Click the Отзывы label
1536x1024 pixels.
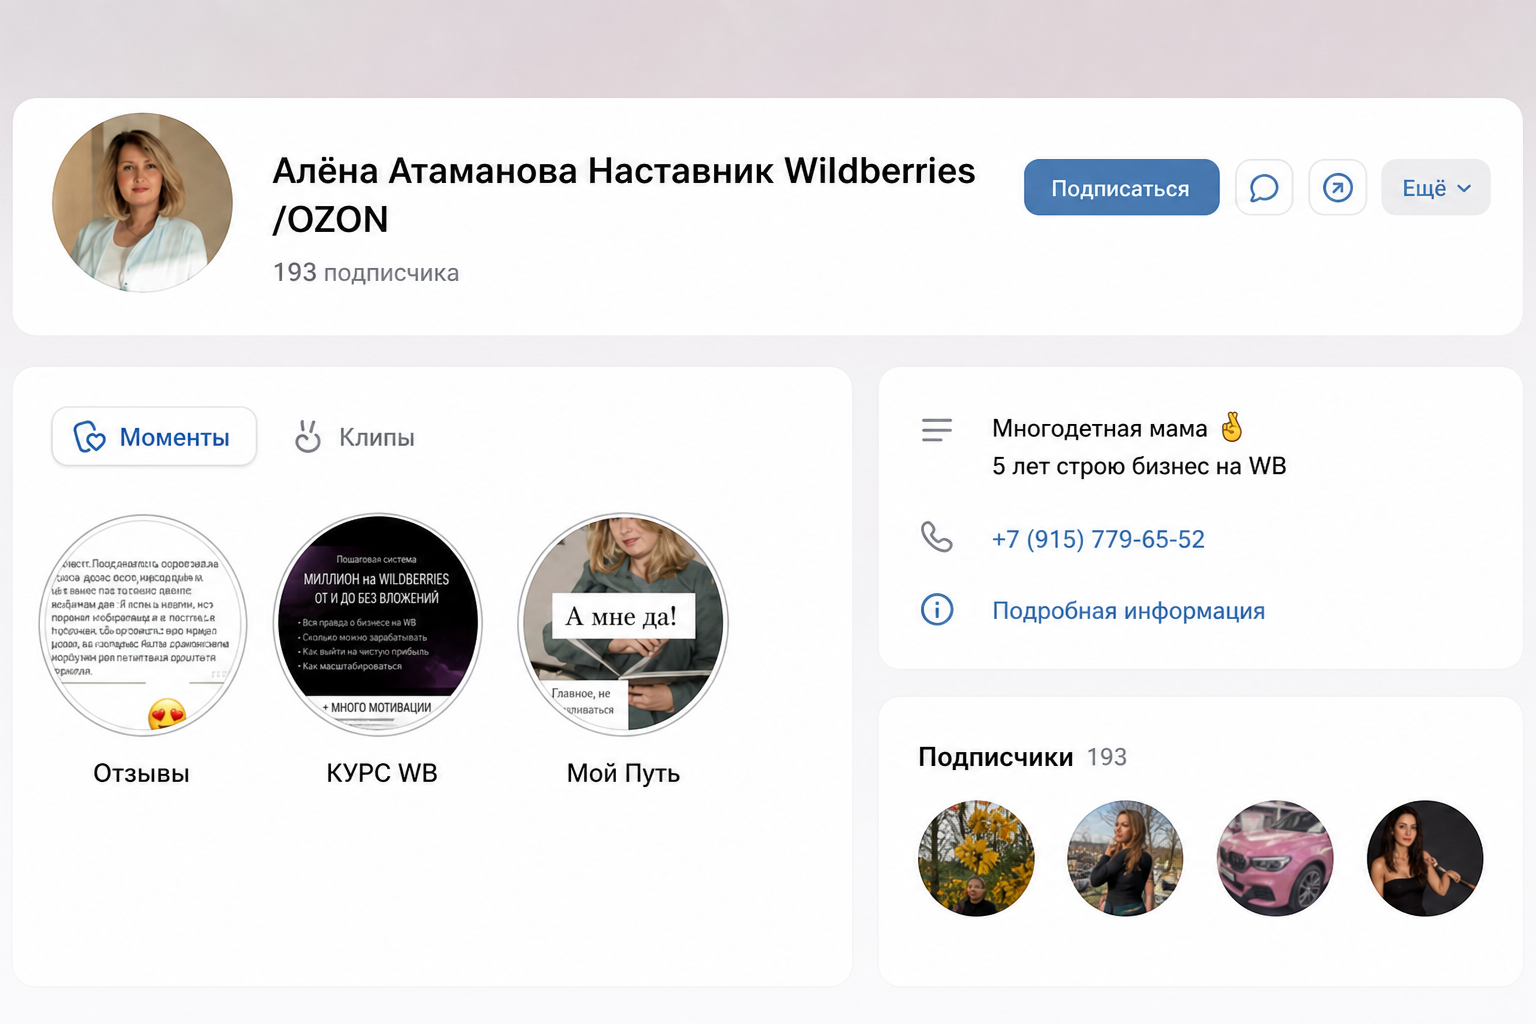(141, 773)
